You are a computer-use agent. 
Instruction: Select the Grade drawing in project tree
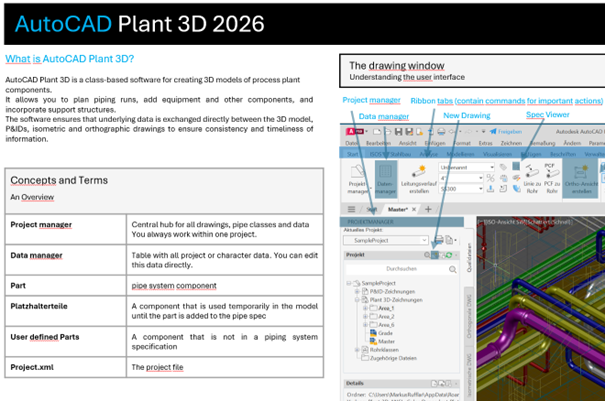(x=381, y=333)
